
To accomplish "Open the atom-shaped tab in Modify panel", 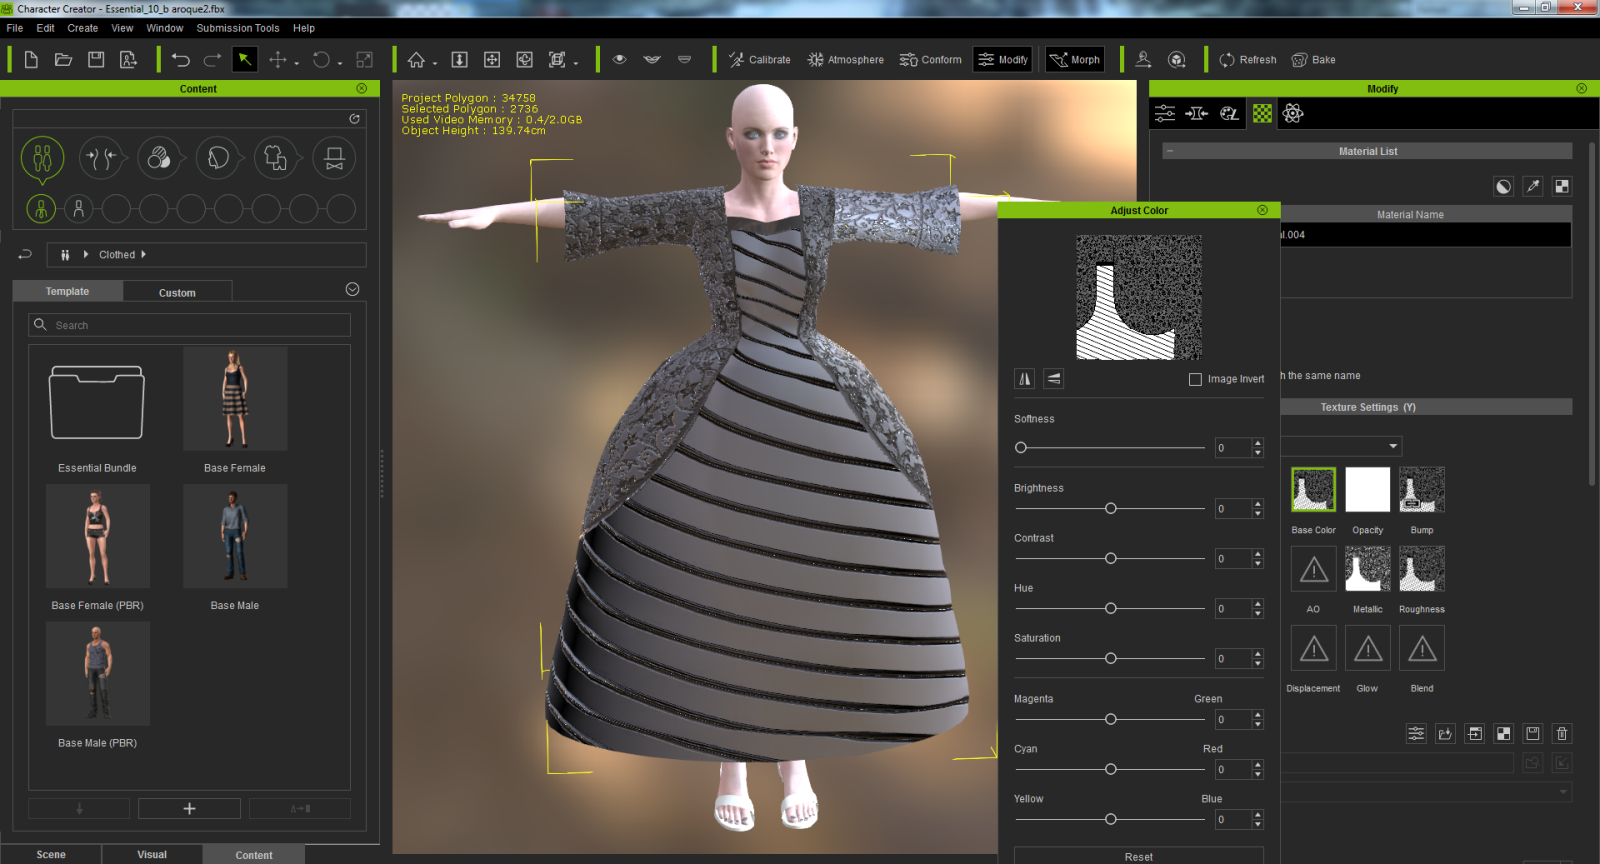I will [1293, 113].
